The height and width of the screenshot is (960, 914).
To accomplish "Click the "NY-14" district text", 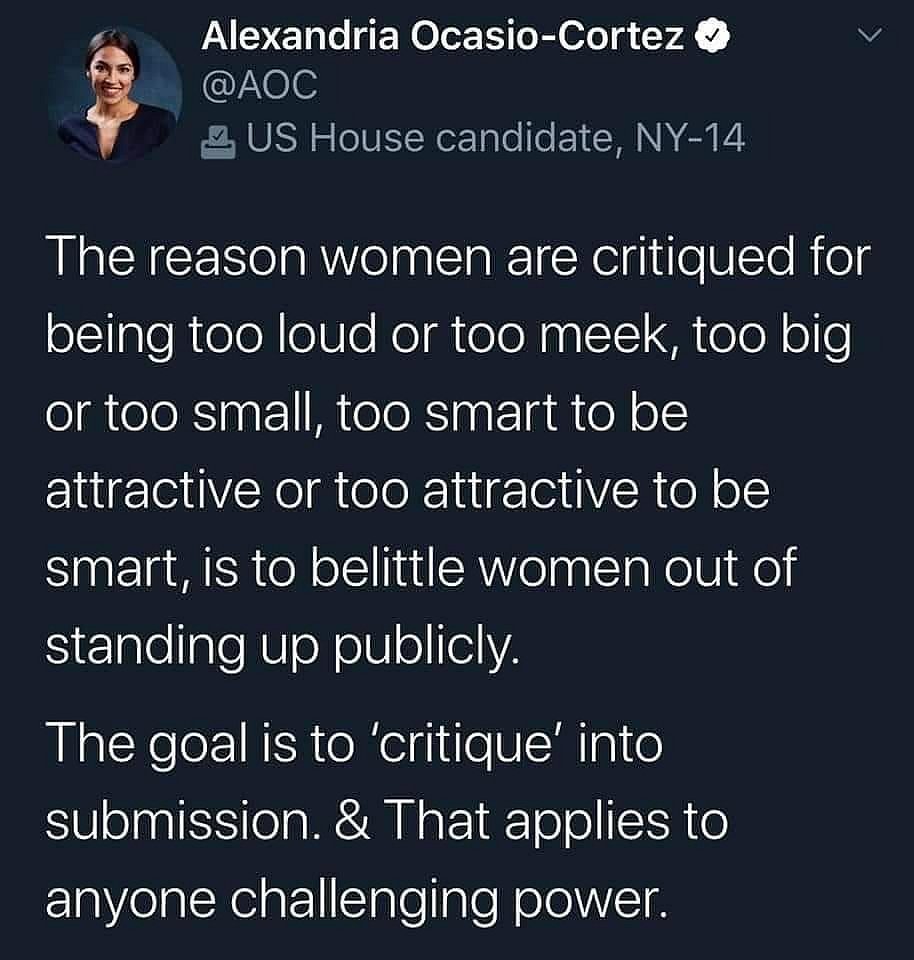I will pos(690,137).
